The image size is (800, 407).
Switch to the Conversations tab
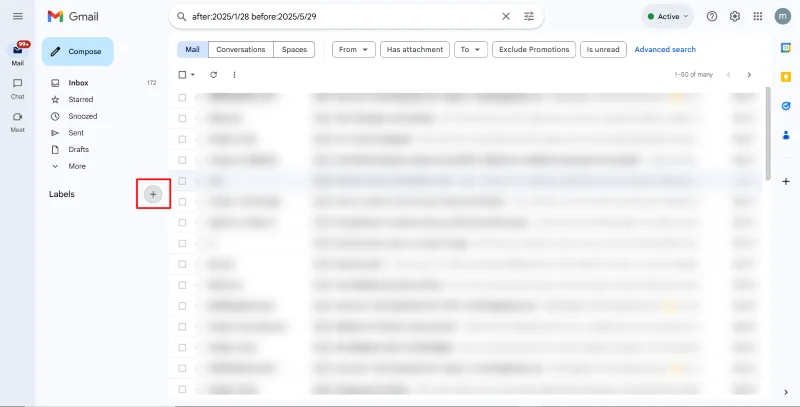(241, 49)
